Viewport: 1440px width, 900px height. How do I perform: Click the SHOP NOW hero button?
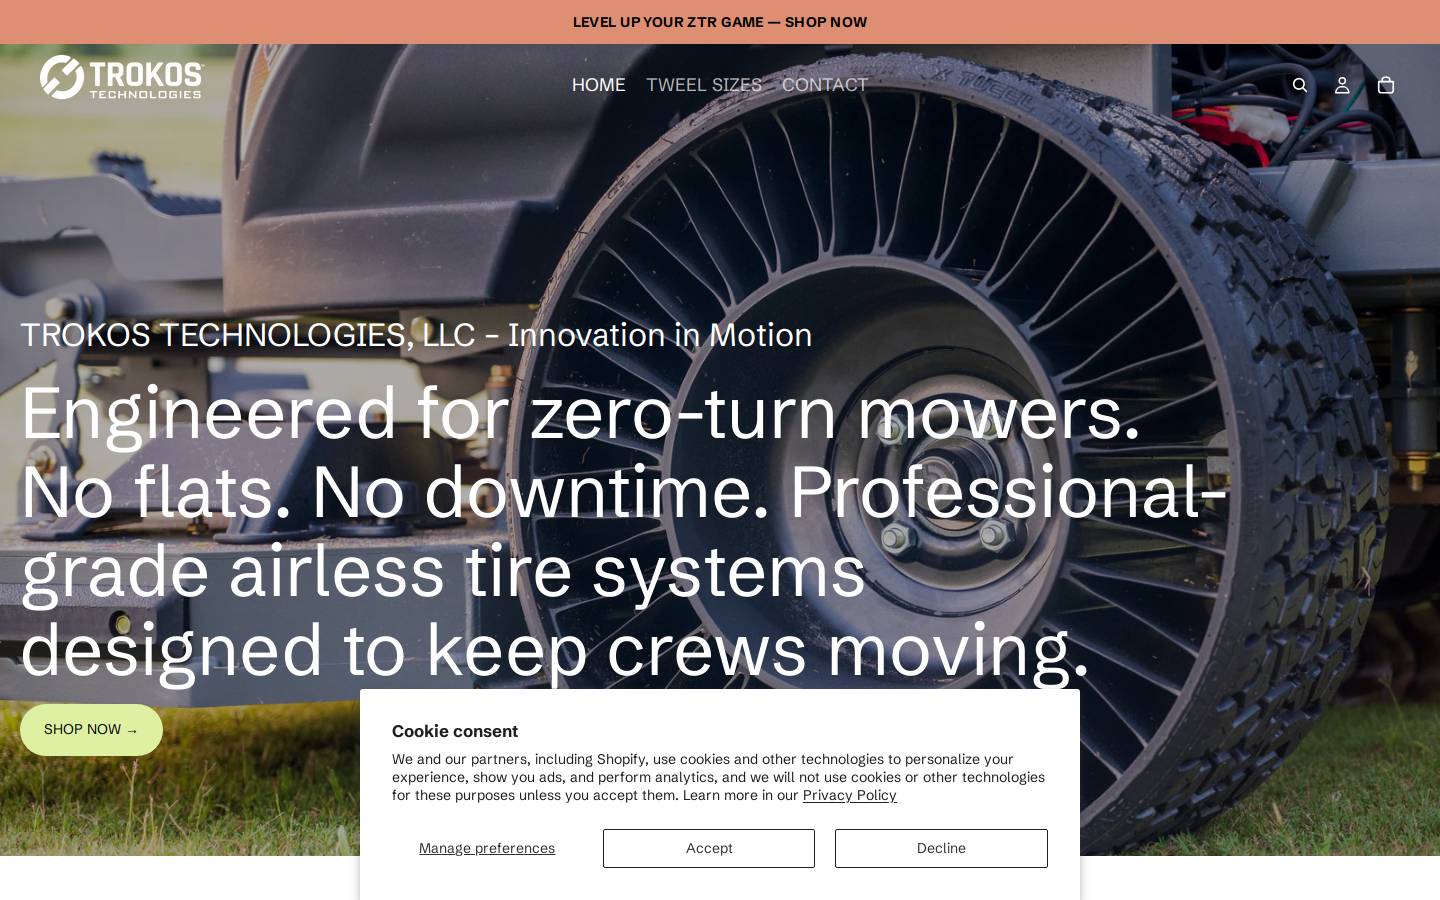pos(91,730)
